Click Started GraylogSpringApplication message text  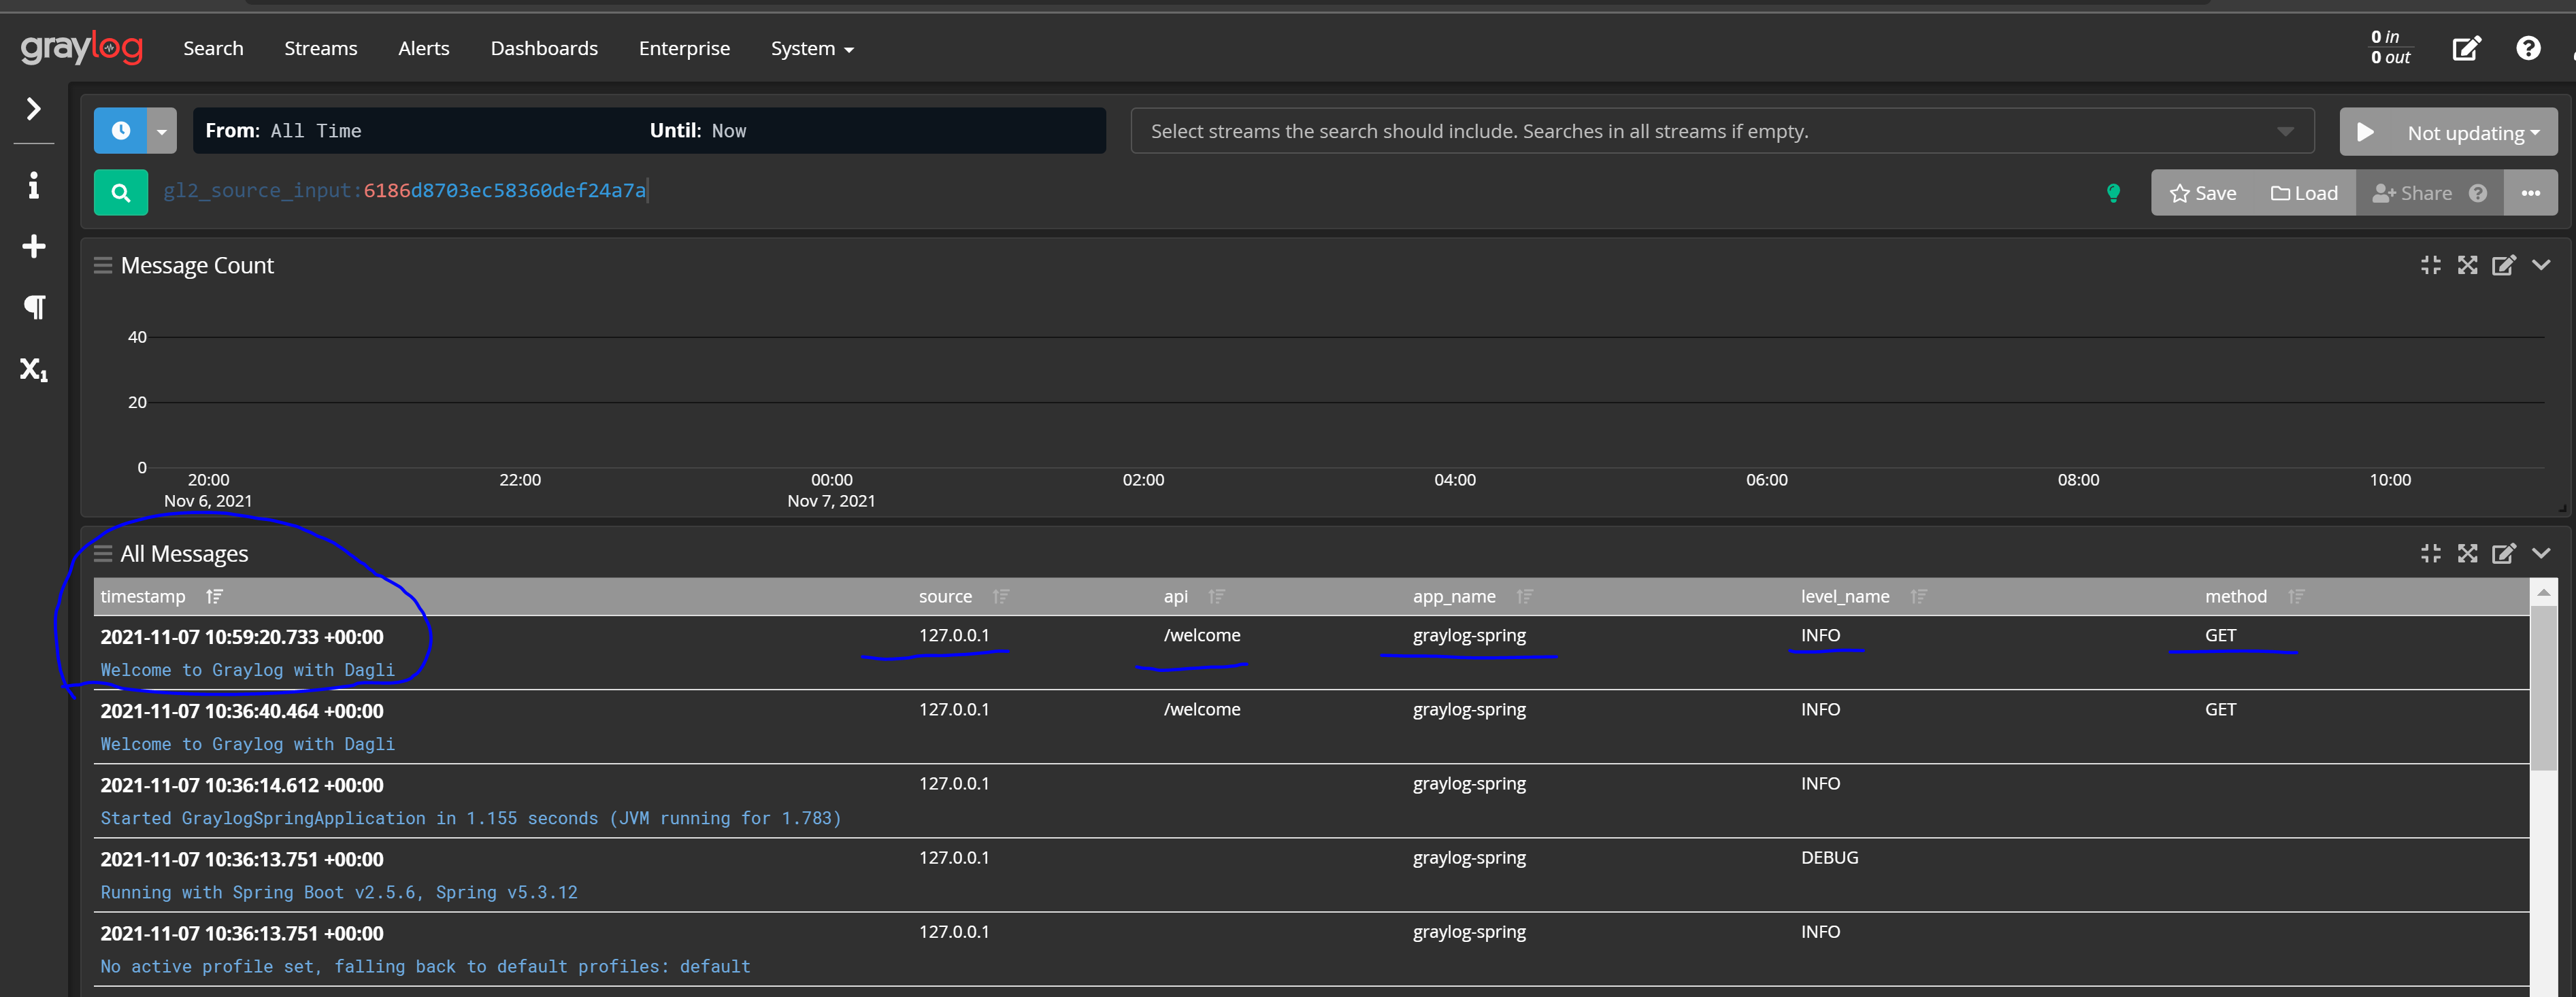471,818
